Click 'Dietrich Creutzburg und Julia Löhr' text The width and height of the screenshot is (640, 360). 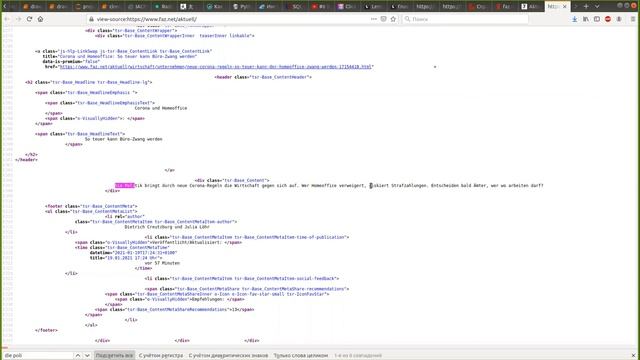click(167, 227)
